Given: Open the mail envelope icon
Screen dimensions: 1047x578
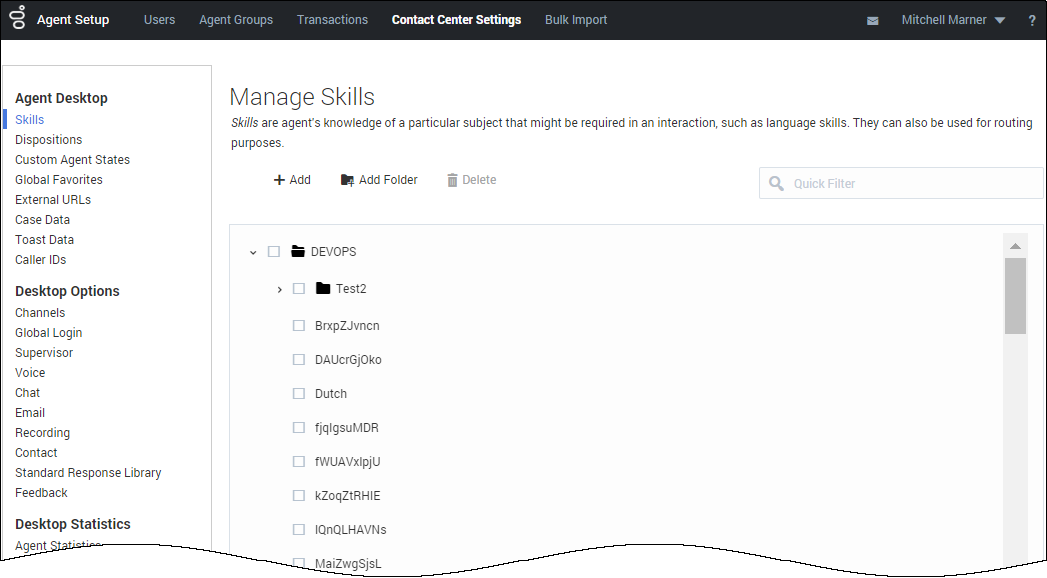Looking at the screenshot, I should click(x=873, y=21).
